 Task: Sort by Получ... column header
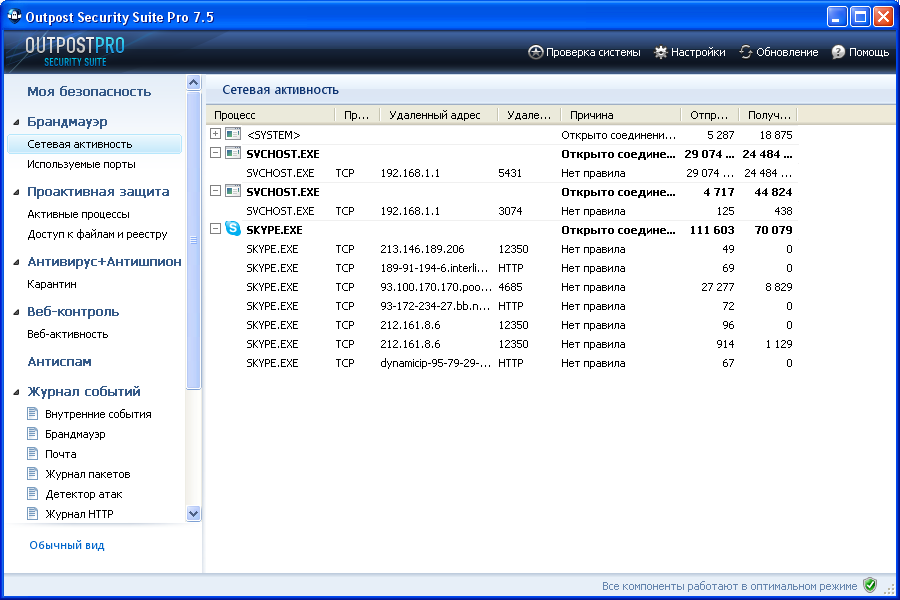768,115
